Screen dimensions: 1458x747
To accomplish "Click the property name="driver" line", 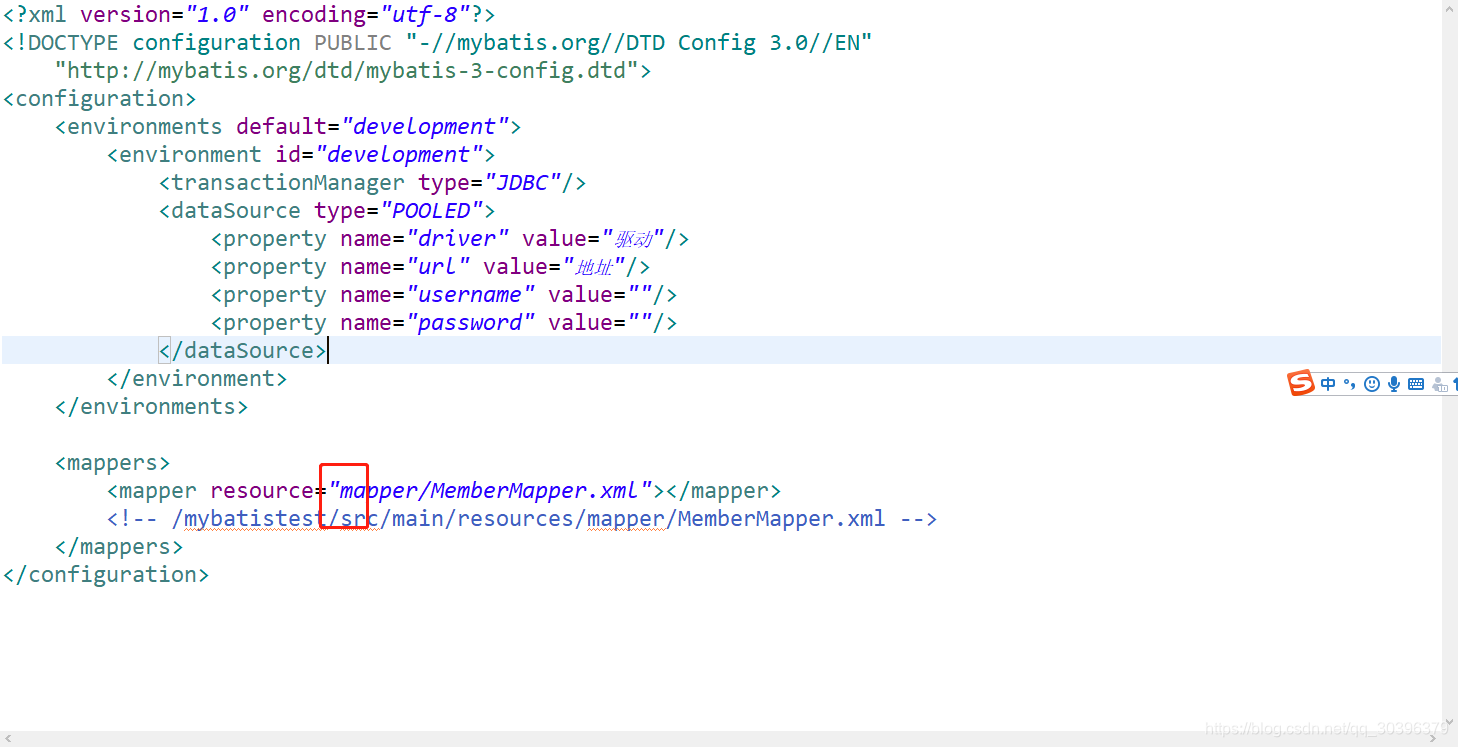I will point(450,239).
